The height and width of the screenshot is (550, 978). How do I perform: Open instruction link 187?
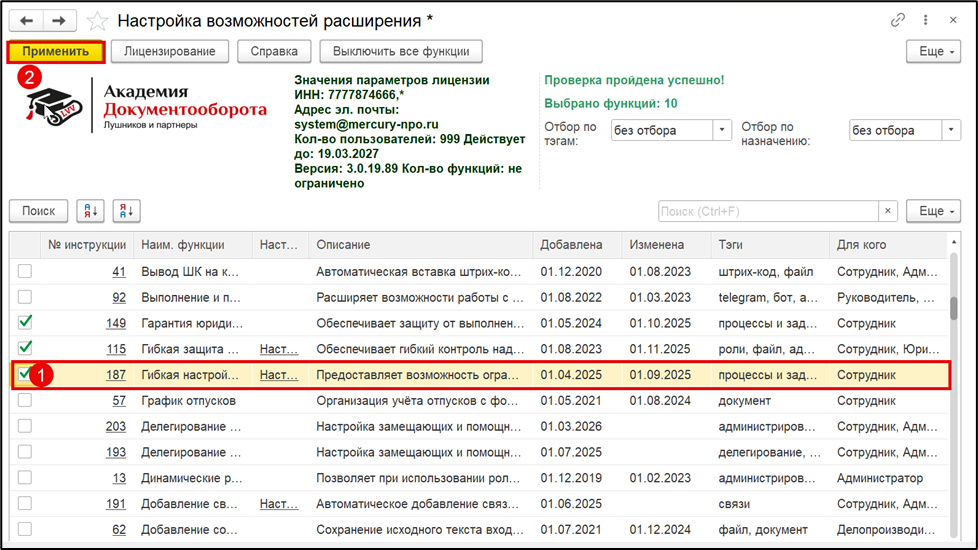115,375
